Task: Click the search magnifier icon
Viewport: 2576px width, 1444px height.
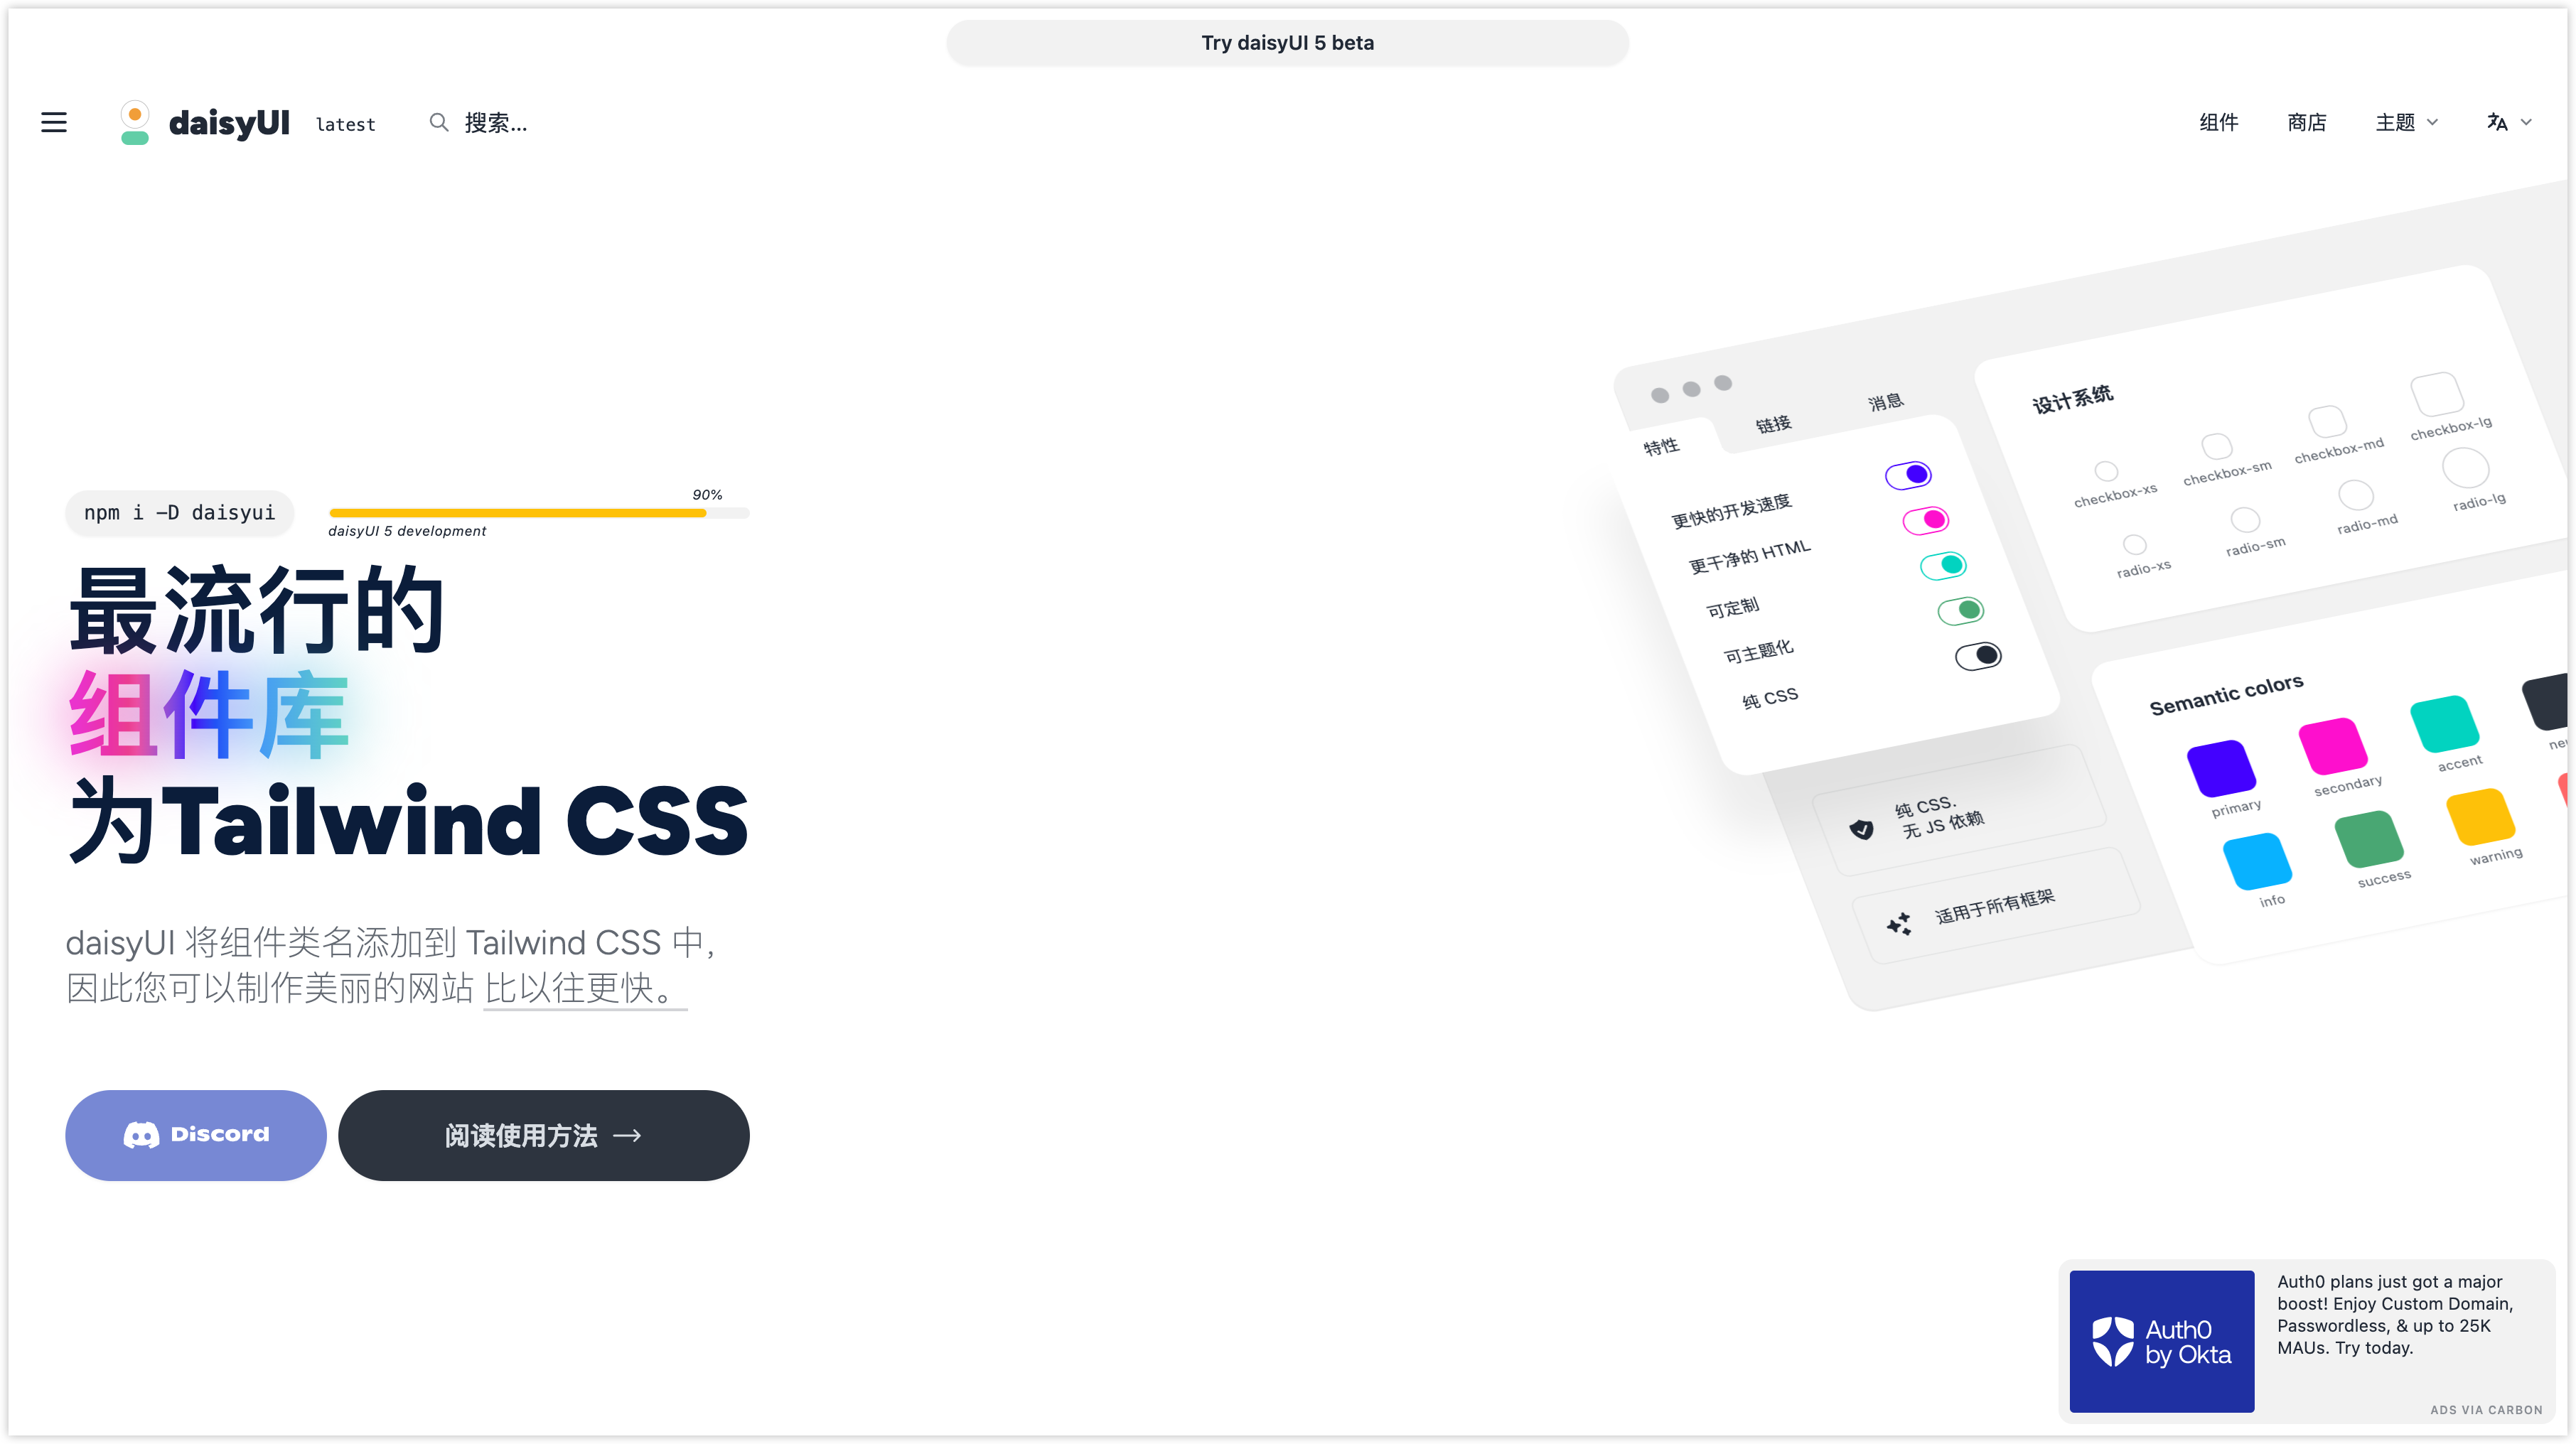Action: (x=437, y=122)
